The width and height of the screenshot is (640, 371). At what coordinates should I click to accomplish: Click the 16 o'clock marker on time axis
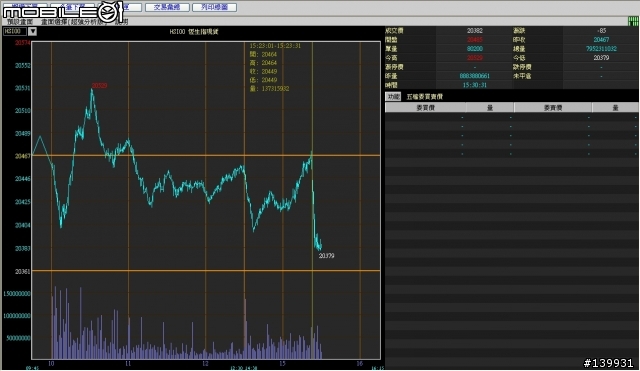[x=360, y=364]
